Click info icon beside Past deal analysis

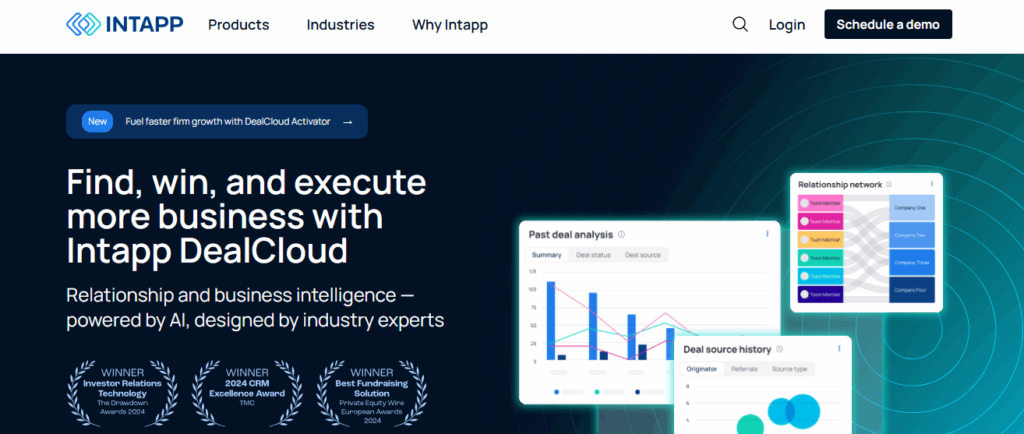(x=621, y=234)
